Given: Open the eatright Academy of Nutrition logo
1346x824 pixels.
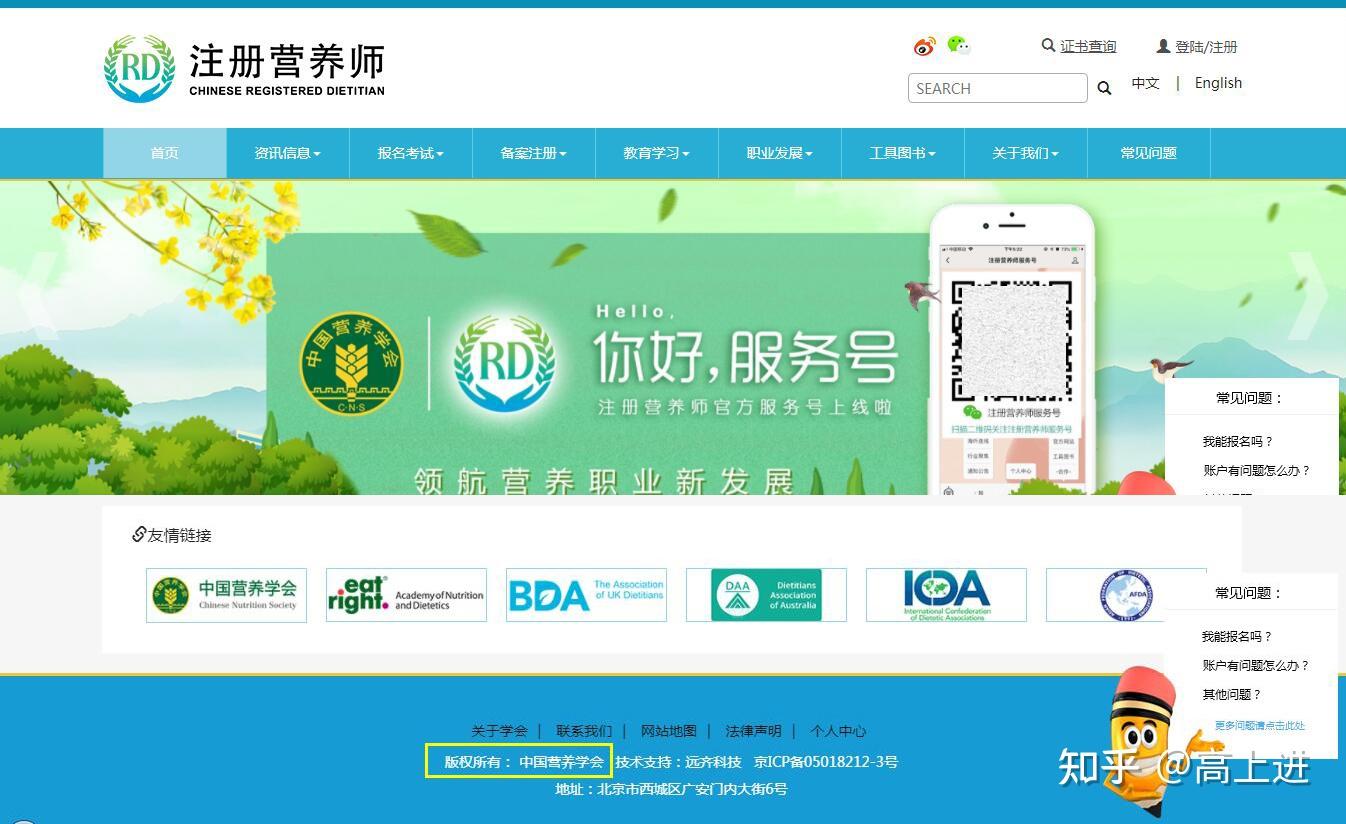Looking at the screenshot, I should (x=406, y=595).
